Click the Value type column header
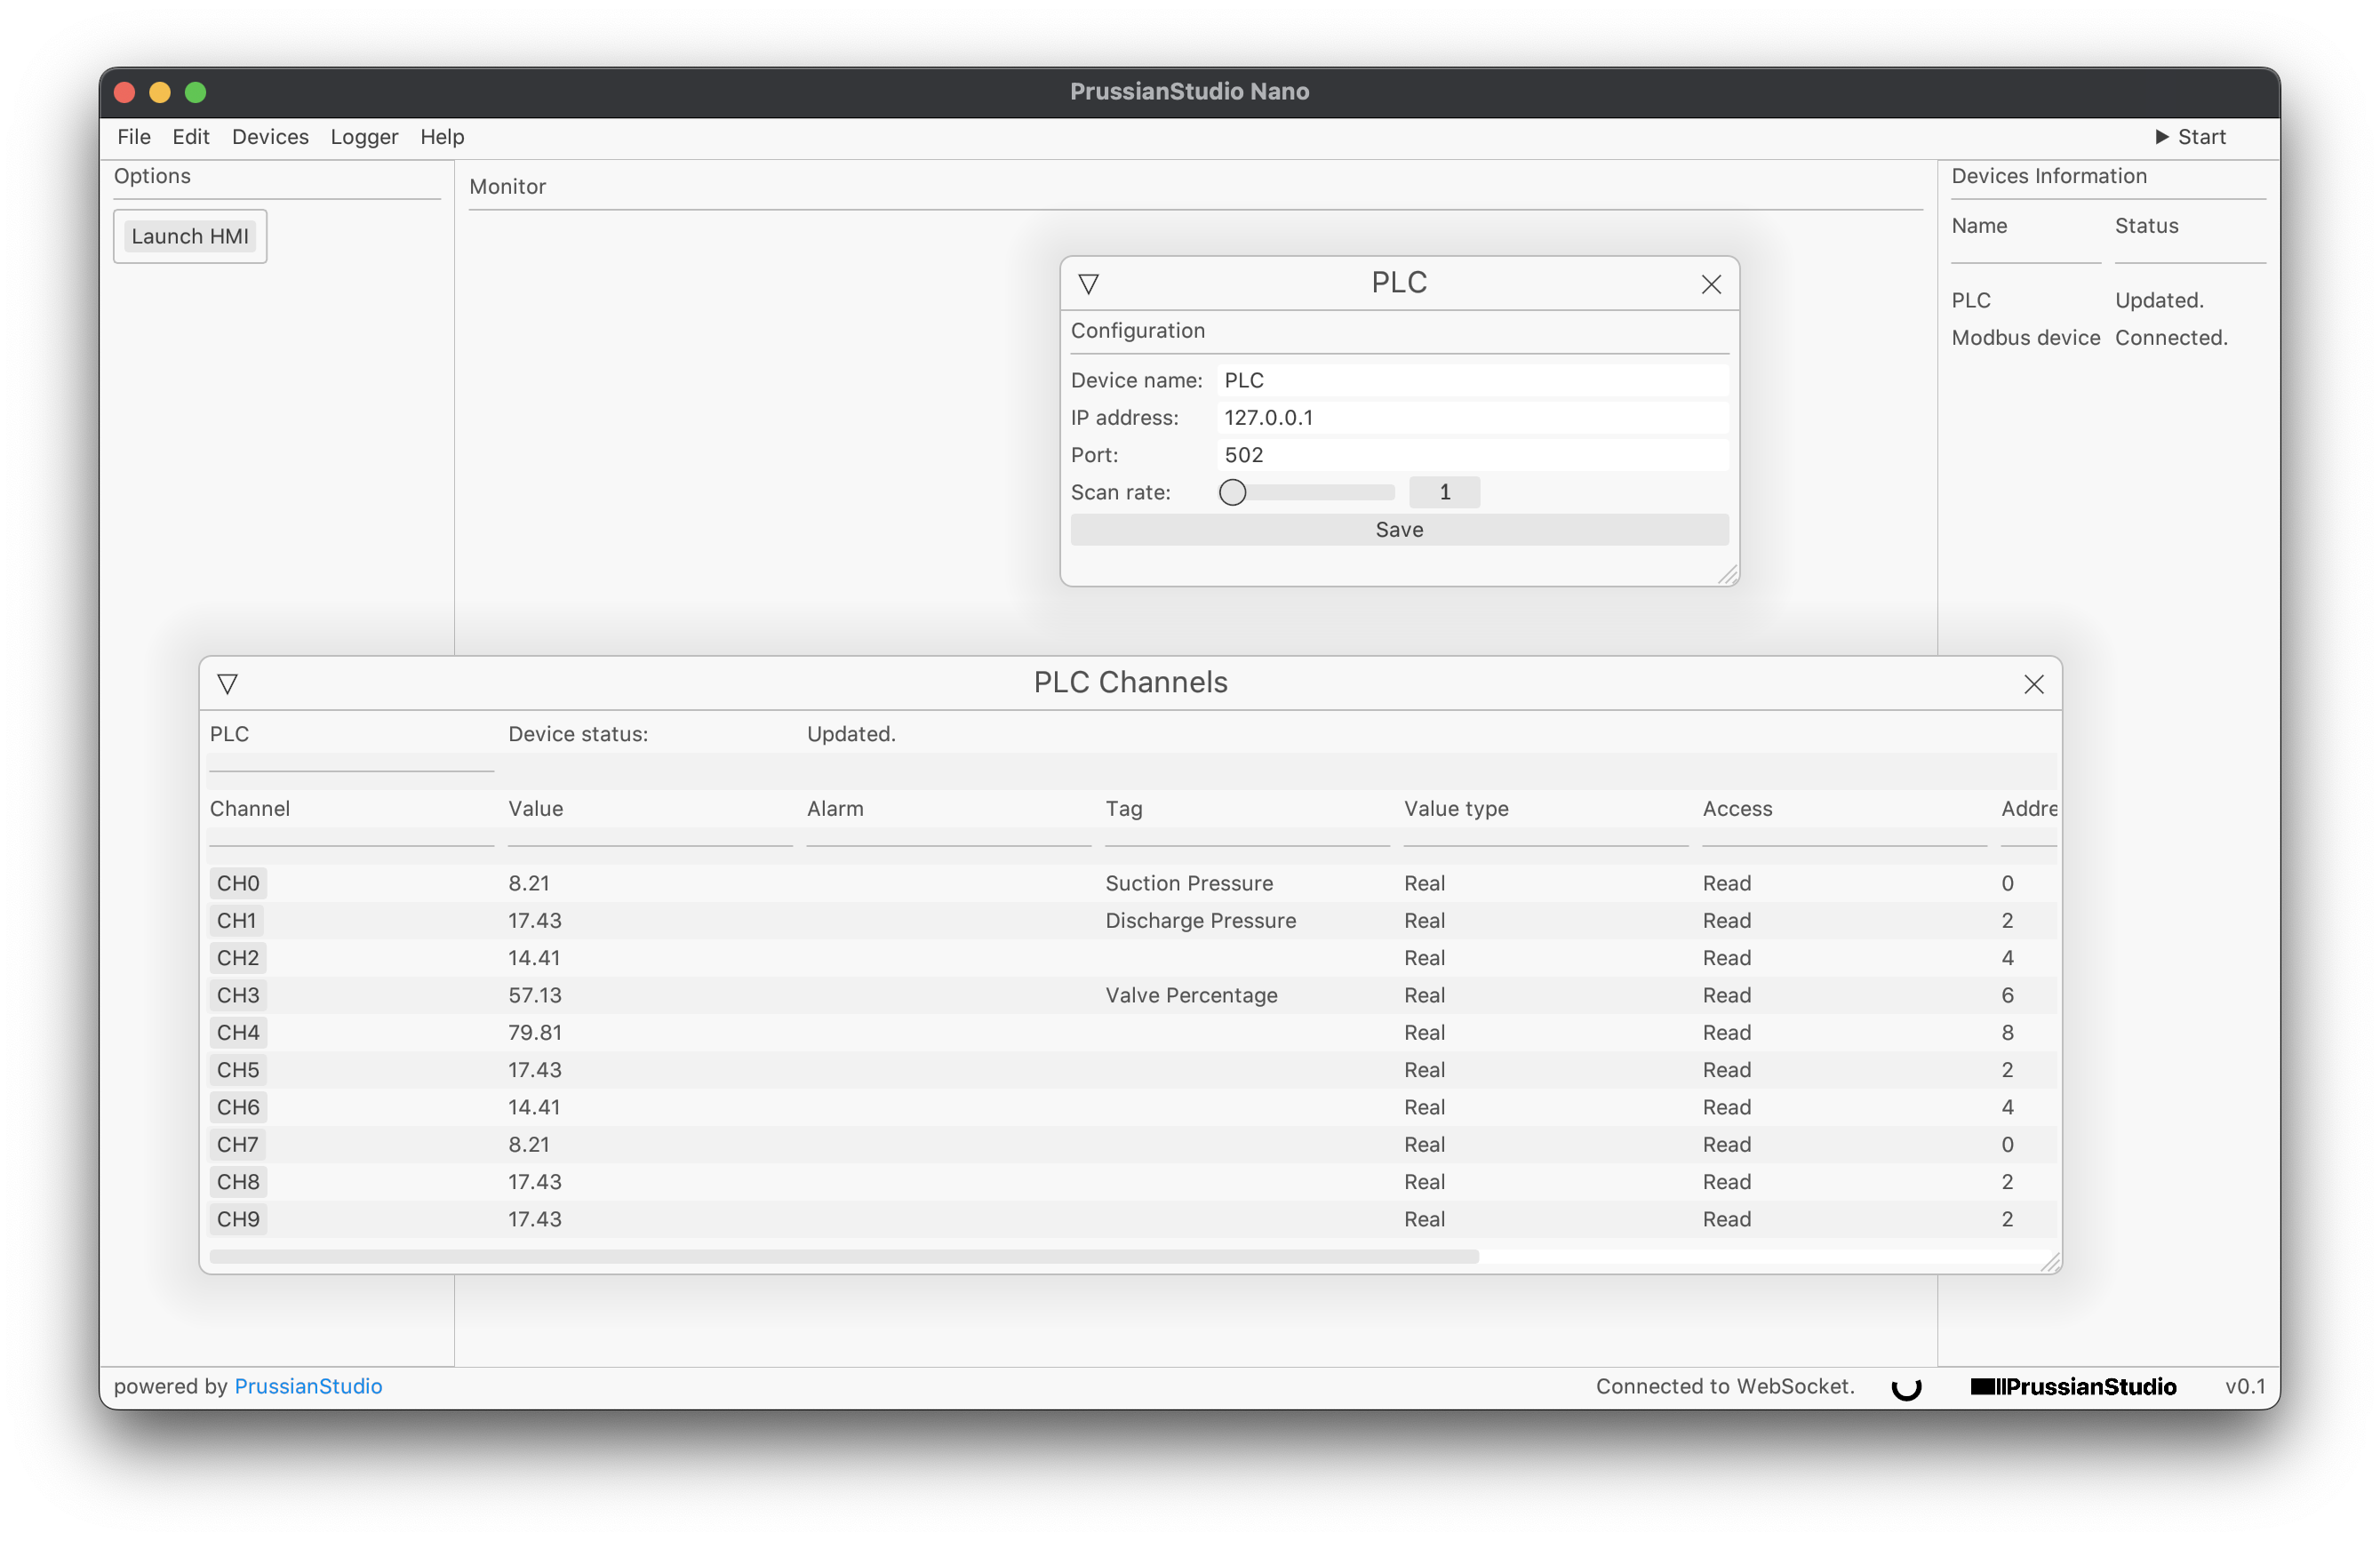This screenshot has height=1541, width=2380. pos(1456,808)
